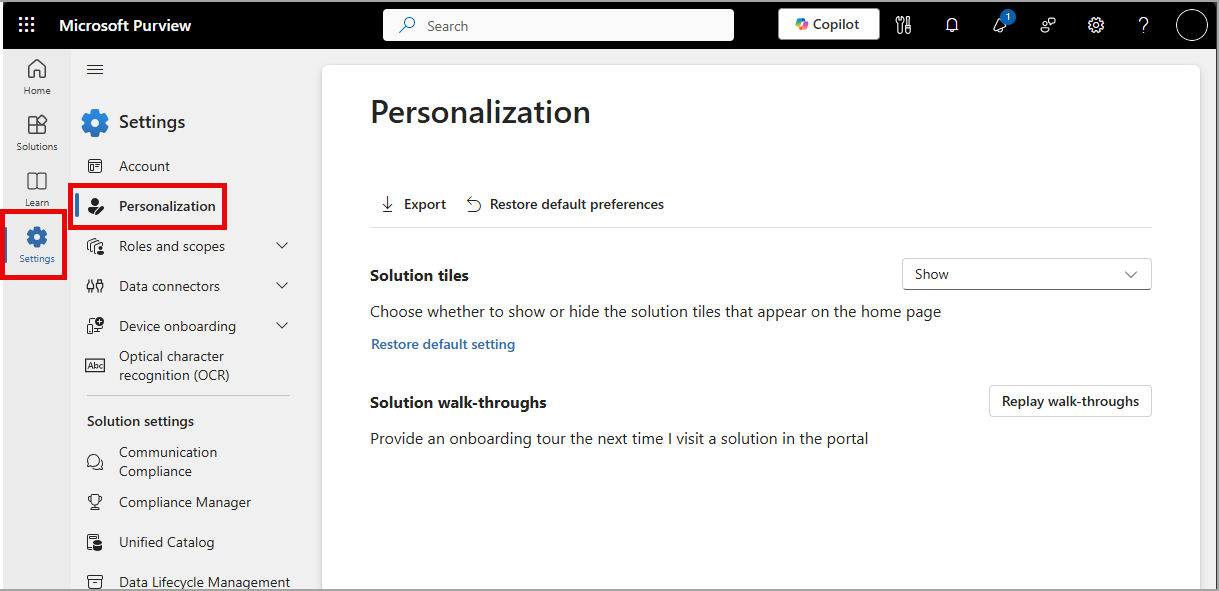This screenshot has width=1219, height=591.
Task: Click the tools icon next to Copilot
Action: (904, 25)
